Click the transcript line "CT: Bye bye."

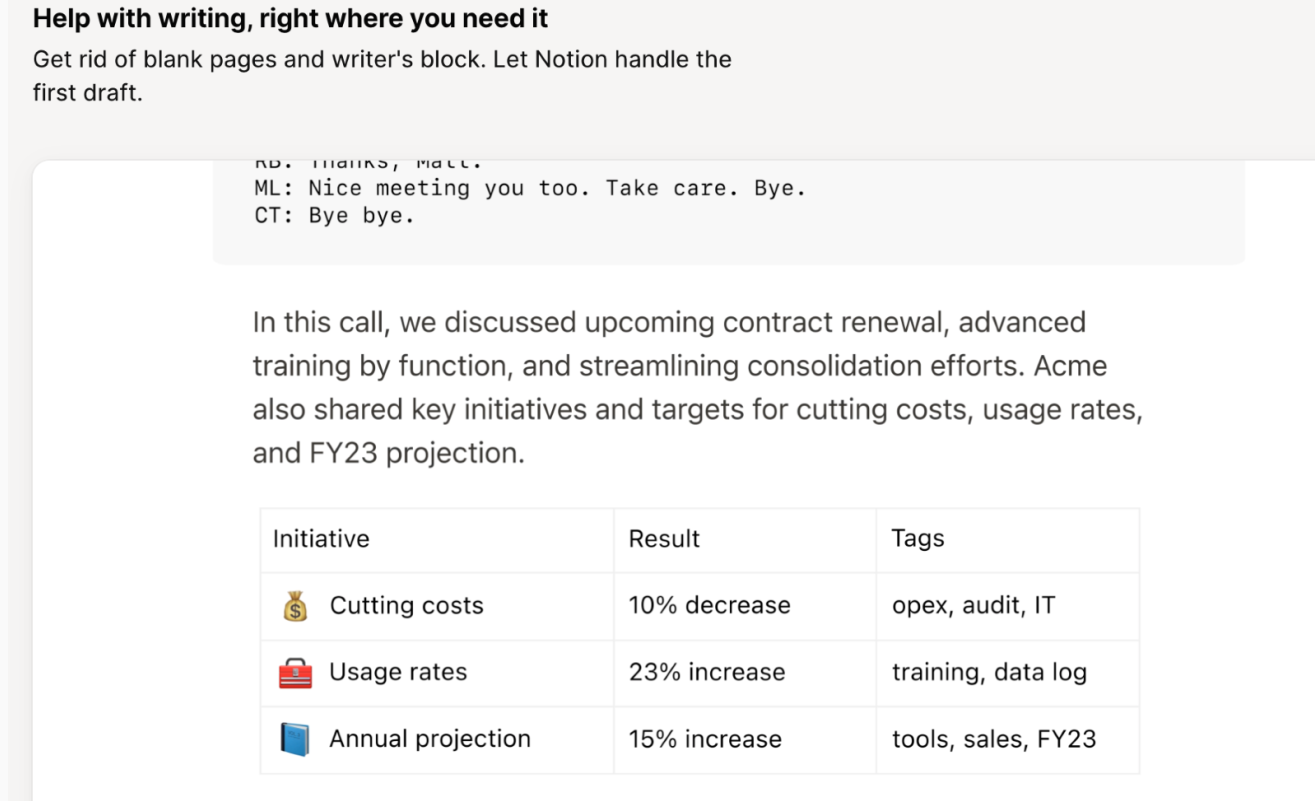tap(334, 215)
